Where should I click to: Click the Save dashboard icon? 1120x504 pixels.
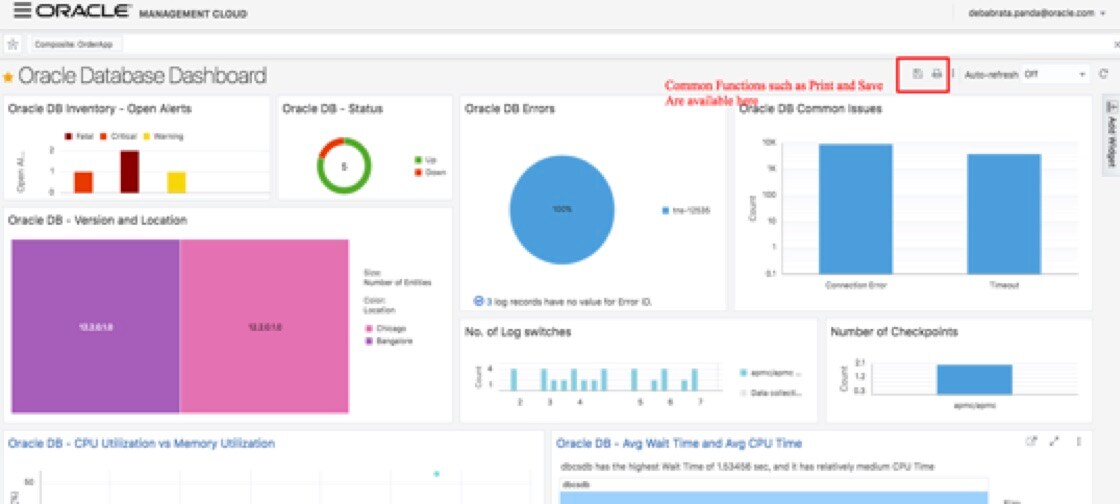tap(918, 74)
